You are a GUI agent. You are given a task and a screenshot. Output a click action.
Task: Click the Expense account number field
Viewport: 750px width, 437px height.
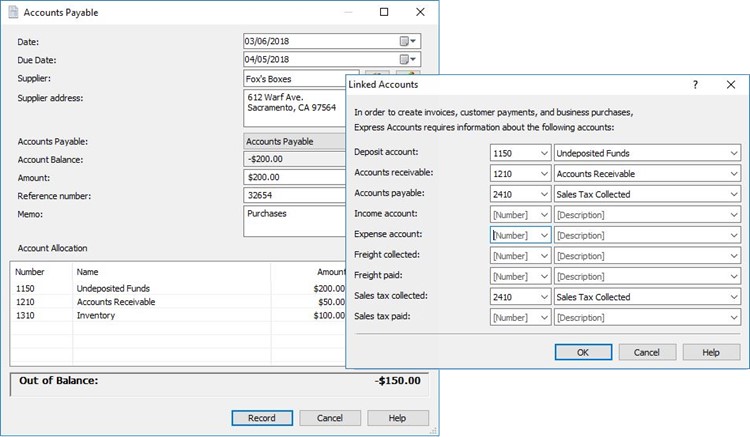tap(514, 235)
